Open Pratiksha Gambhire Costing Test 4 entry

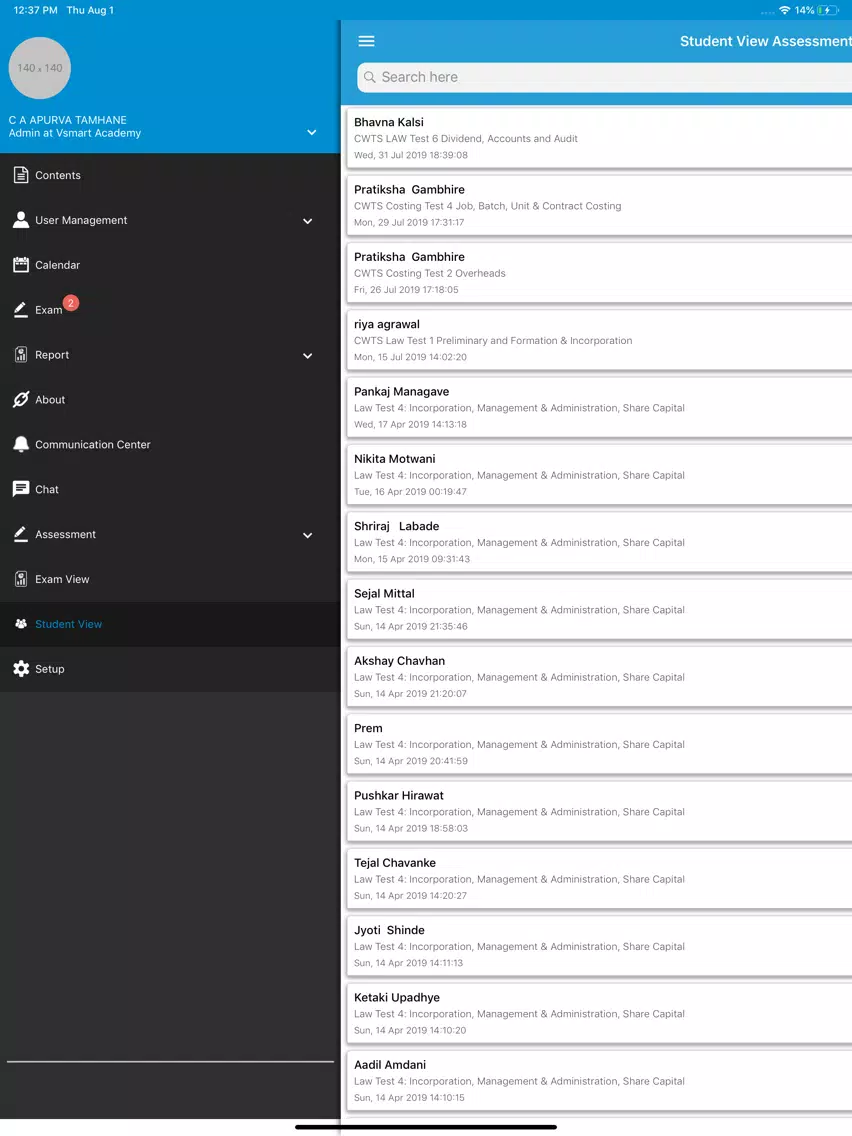[599, 205]
